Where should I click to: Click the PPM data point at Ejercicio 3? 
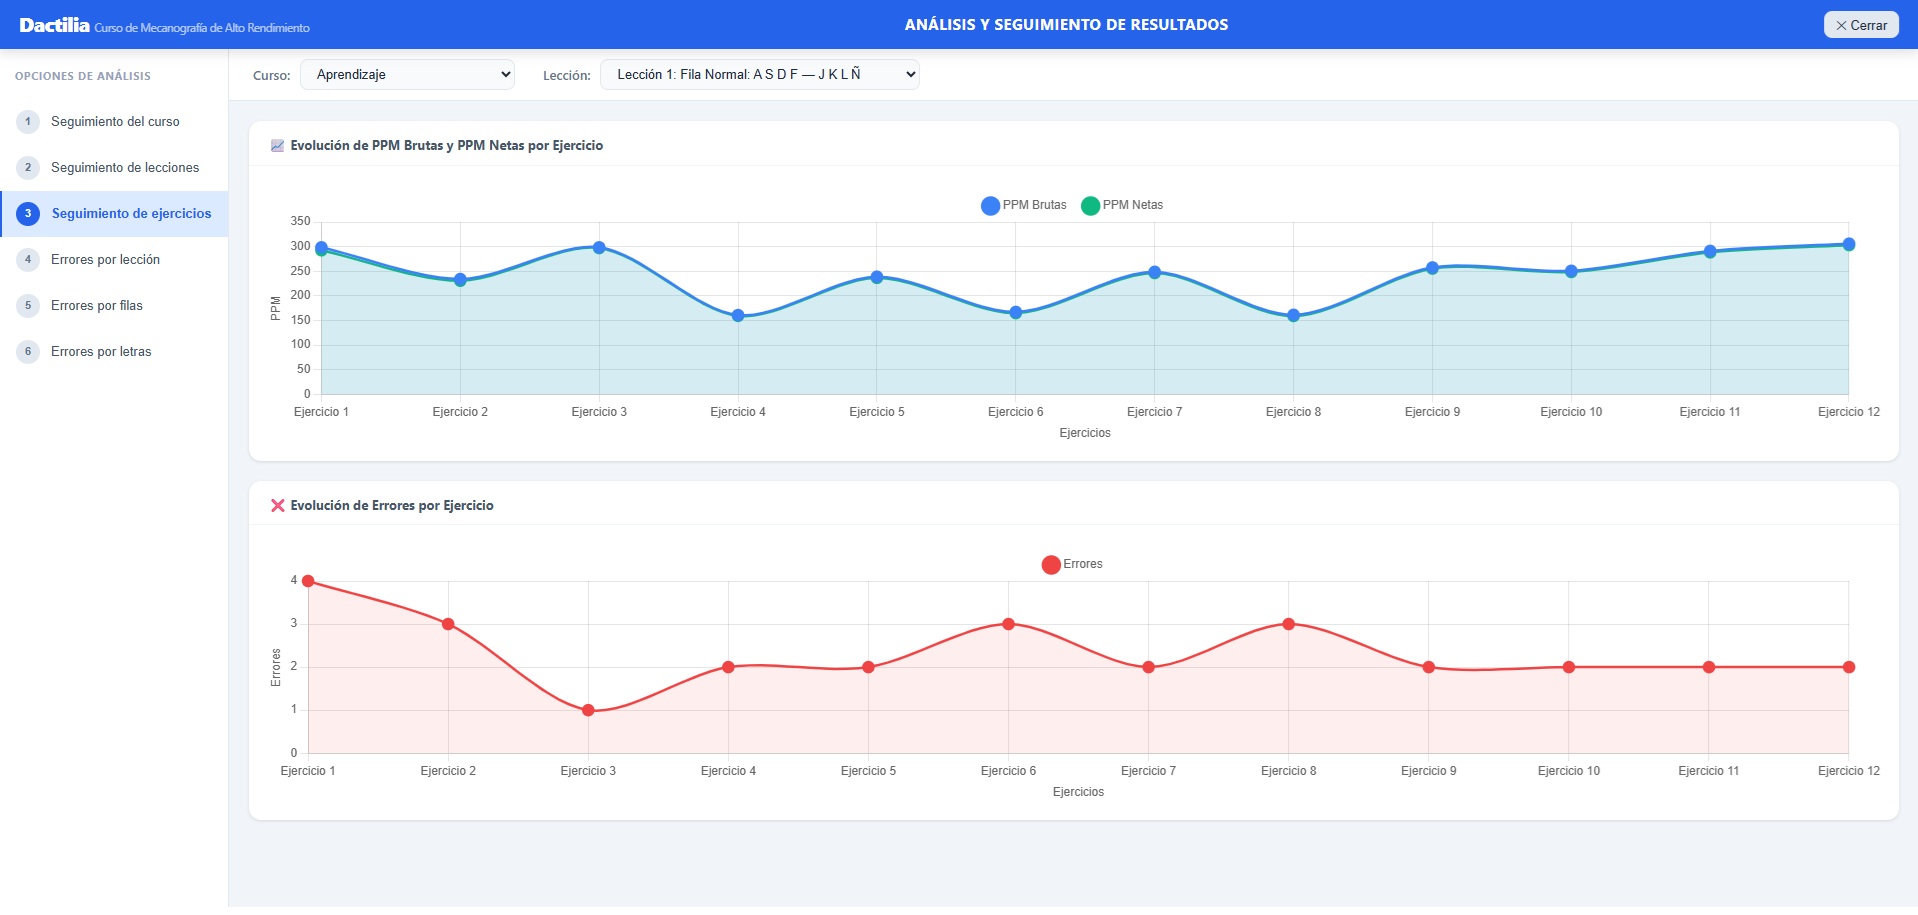[599, 247]
